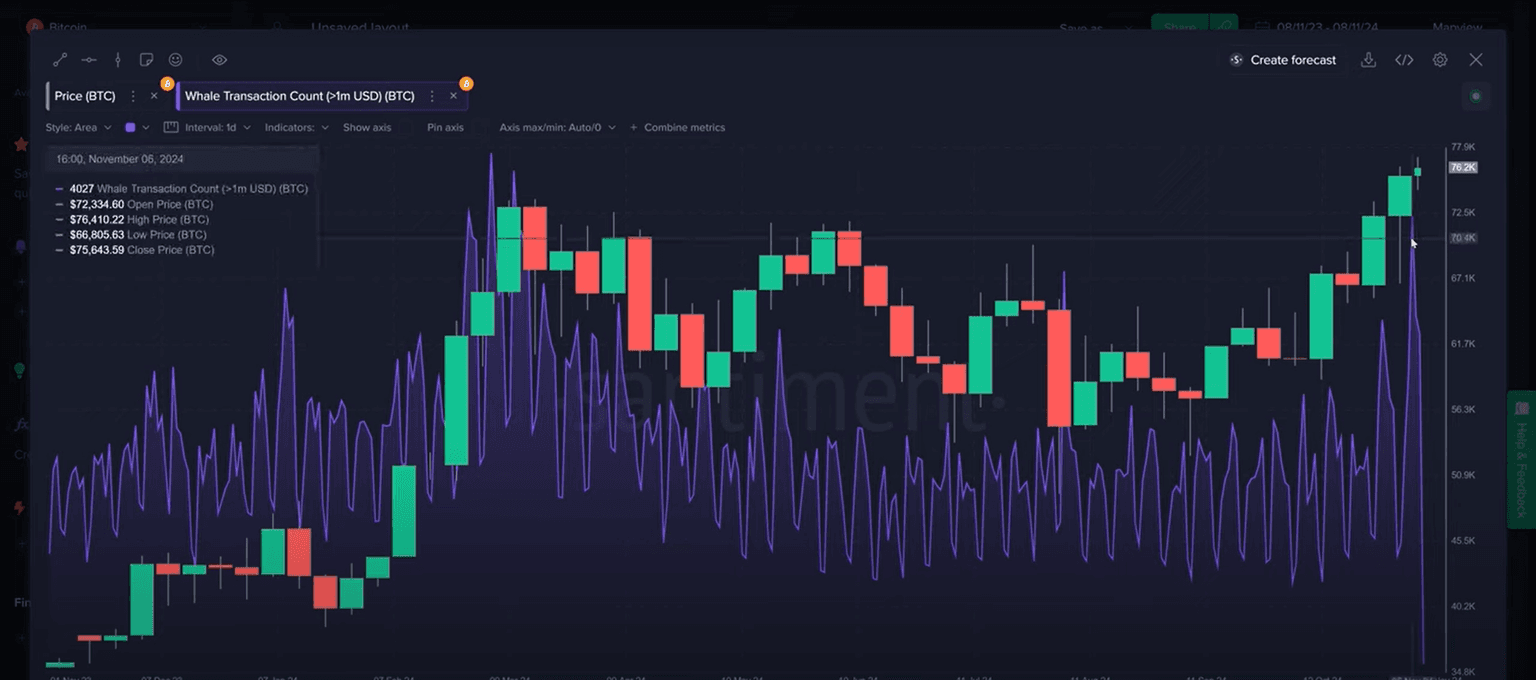This screenshot has width=1536, height=680.
Task: Open the purple metric color swatch
Action: click(x=131, y=128)
